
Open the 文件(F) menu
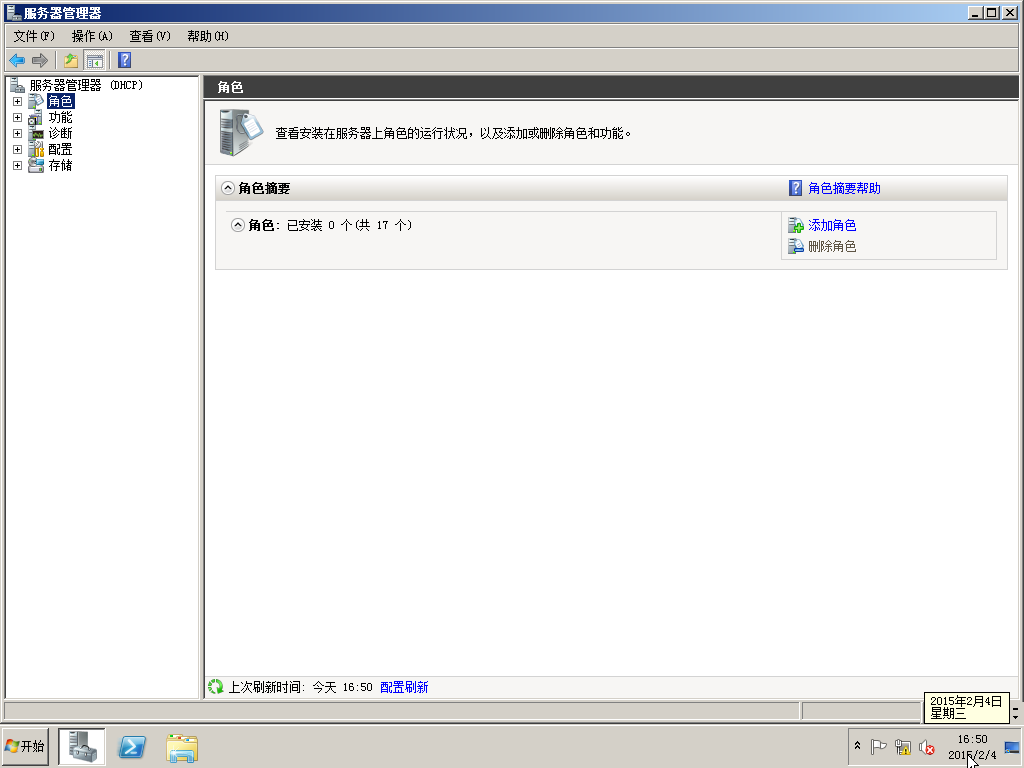click(34, 36)
